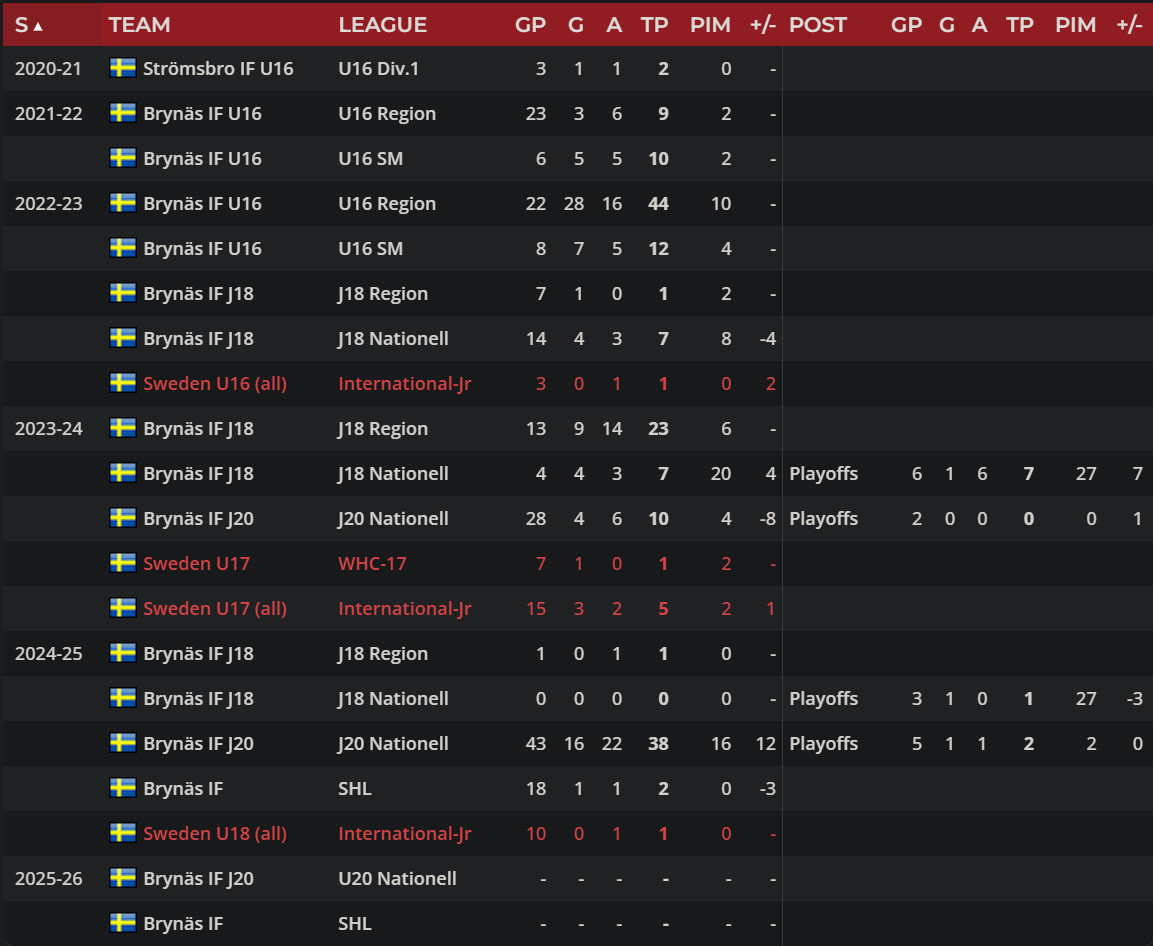The height and width of the screenshot is (946, 1153).
Task: Click flag beside Brynäs IF 2024-25 SHL row
Action: (123, 788)
